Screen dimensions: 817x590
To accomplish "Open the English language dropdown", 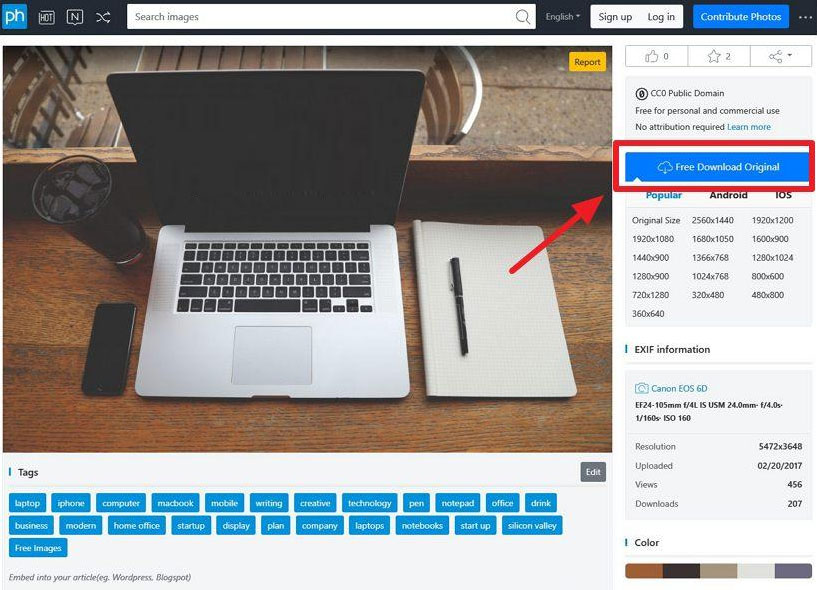I will pos(563,17).
